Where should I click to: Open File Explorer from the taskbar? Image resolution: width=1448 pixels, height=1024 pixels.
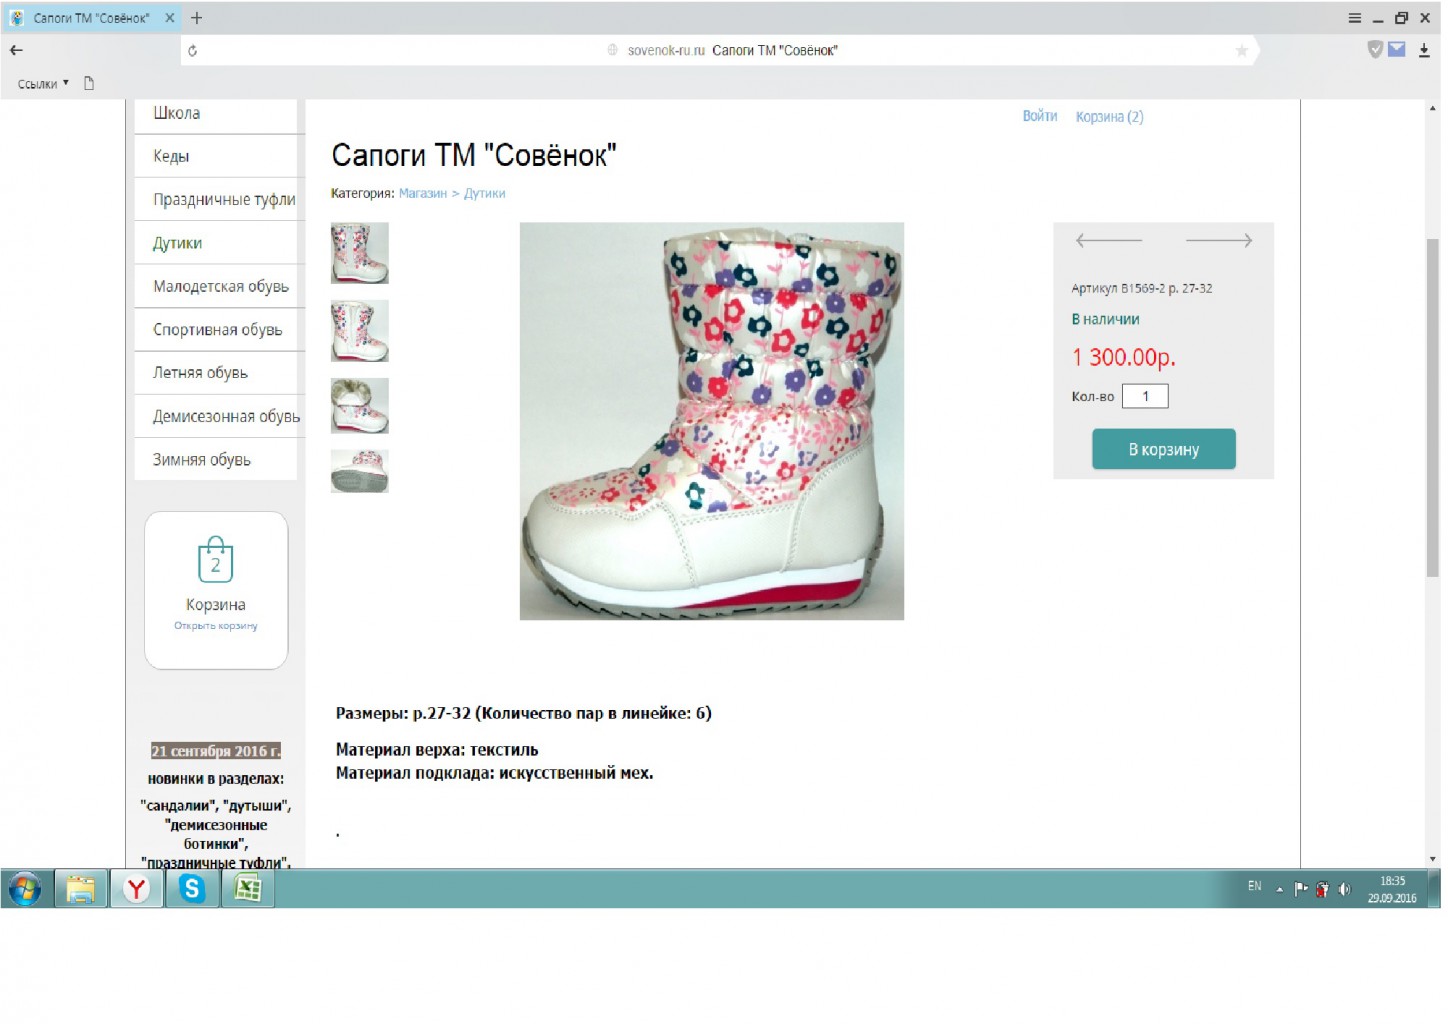click(81, 888)
